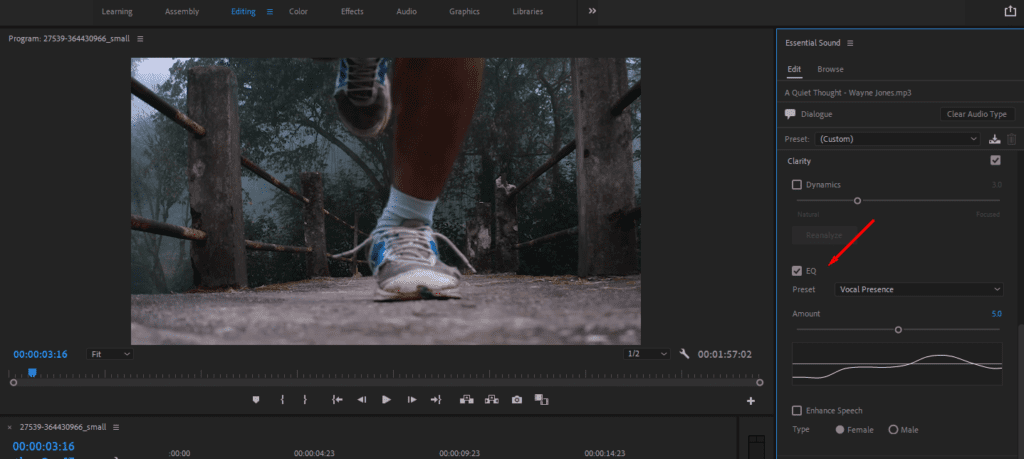Click the duration text 00:01:57:02
Screen dimensions: 1024x459
coord(725,355)
